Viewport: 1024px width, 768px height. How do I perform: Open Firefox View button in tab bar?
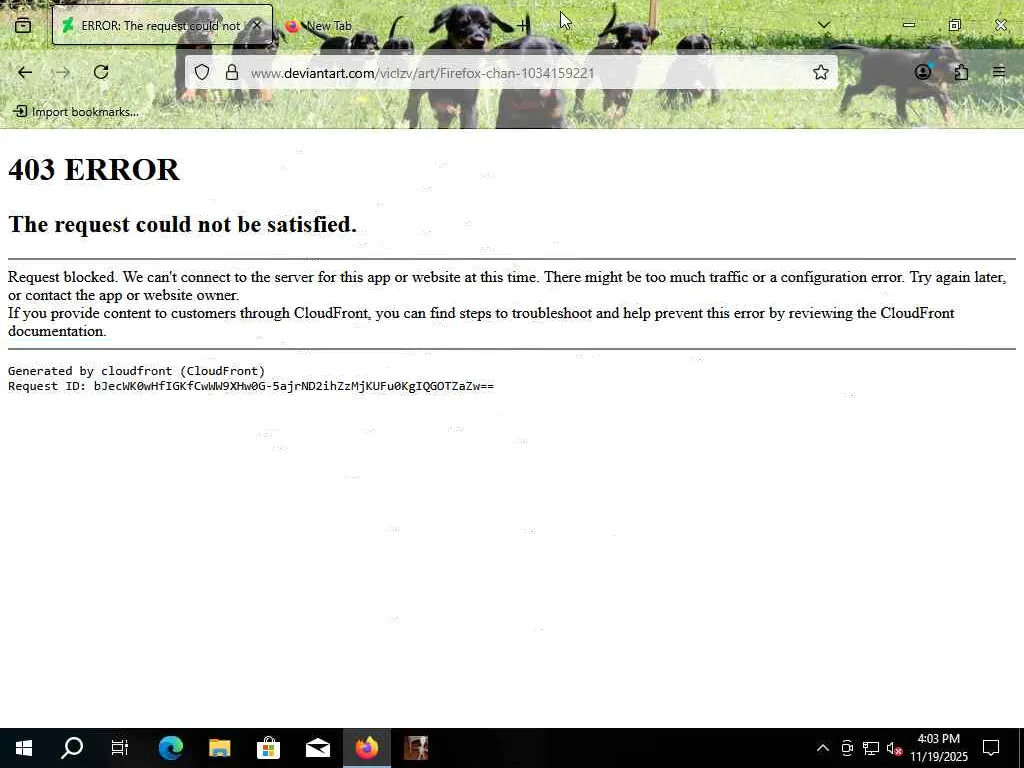point(23,25)
